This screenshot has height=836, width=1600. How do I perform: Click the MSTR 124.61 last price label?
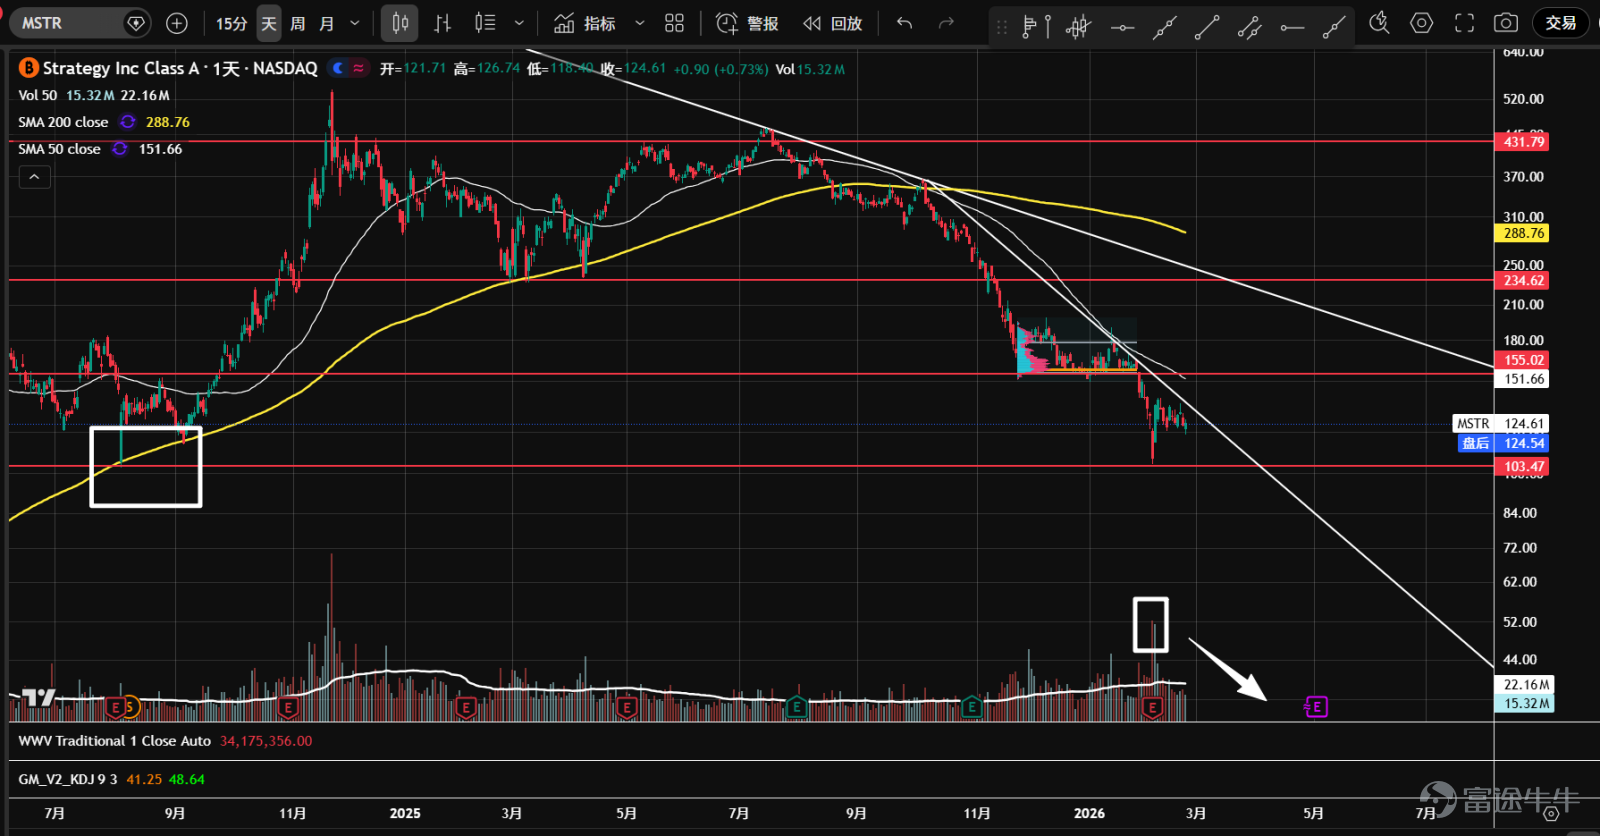(1500, 424)
